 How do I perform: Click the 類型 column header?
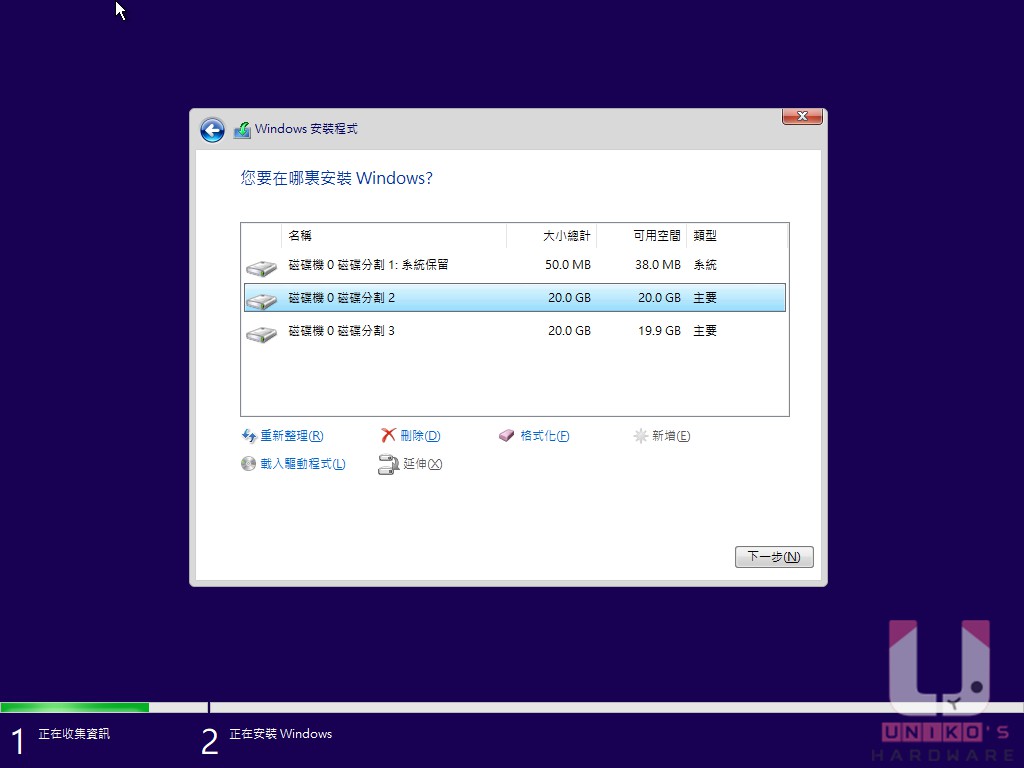click(x=738, y=236)
